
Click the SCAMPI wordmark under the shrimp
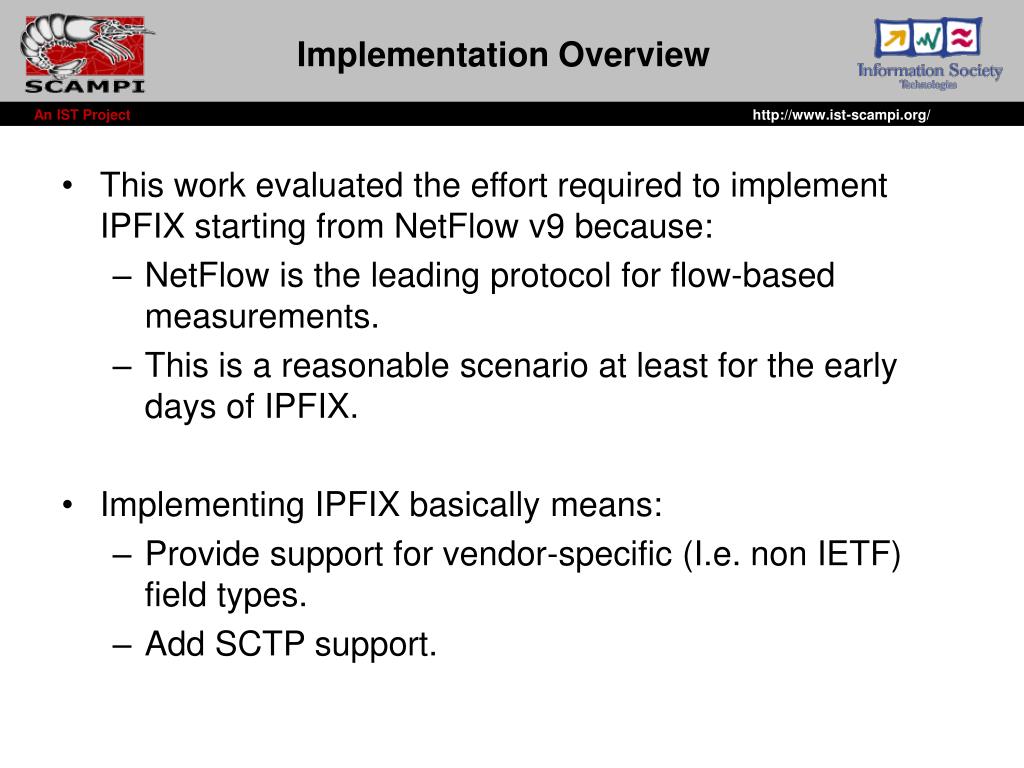point(85,86)
